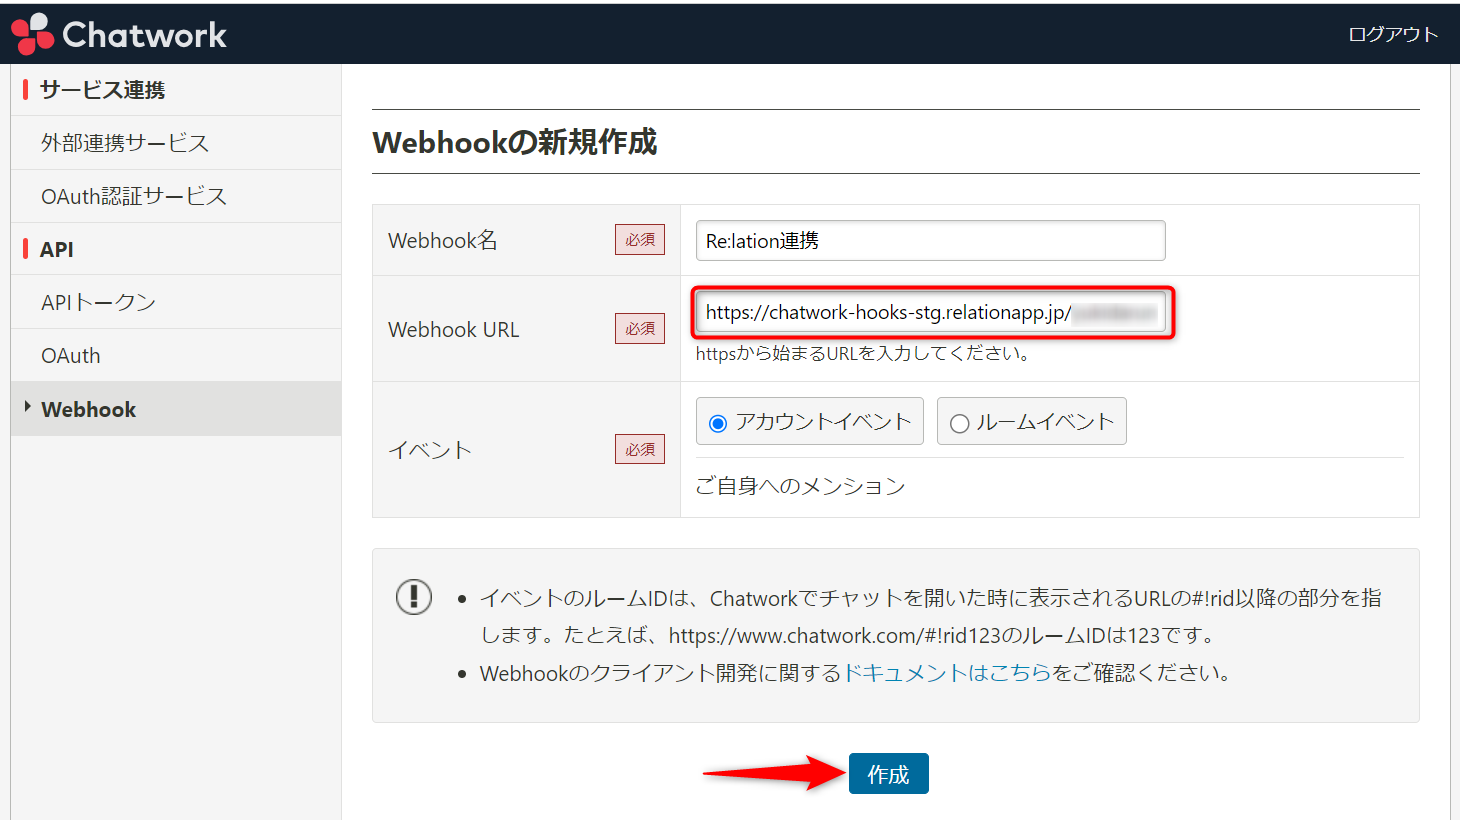Click the ご自身へのメンション text
1460x820 pixels.
click(800, 486)
